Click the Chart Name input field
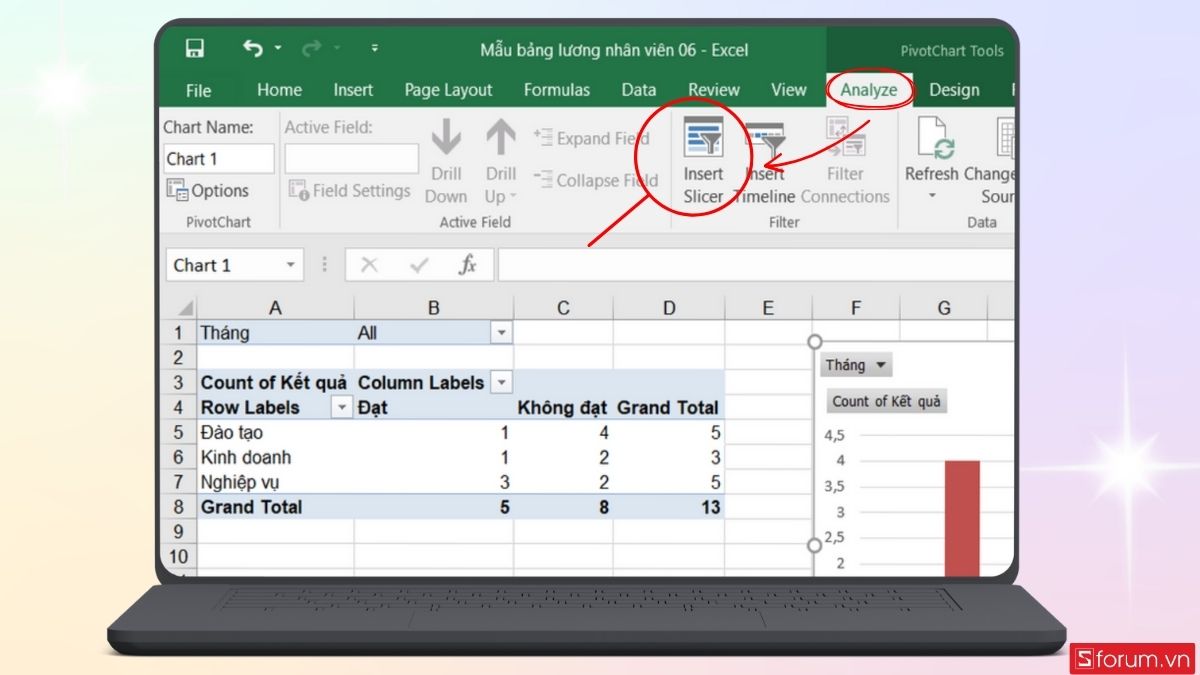Screen dimensions: 1200x675 (219, 159)
